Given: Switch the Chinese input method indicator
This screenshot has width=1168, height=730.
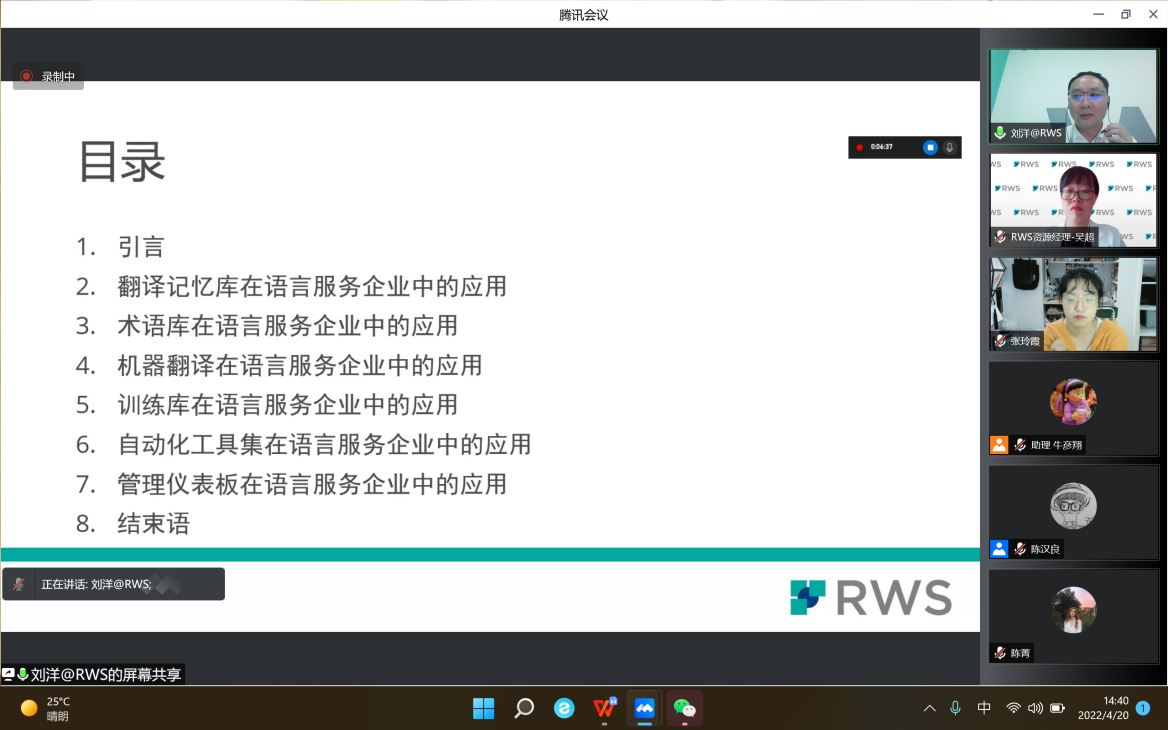Looking at the screenshot, I should 984,708.
